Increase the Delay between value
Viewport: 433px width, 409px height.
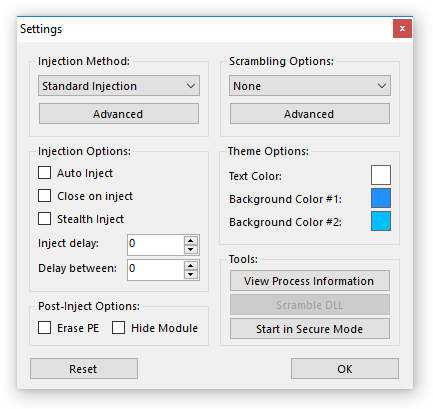pos(191,266)
